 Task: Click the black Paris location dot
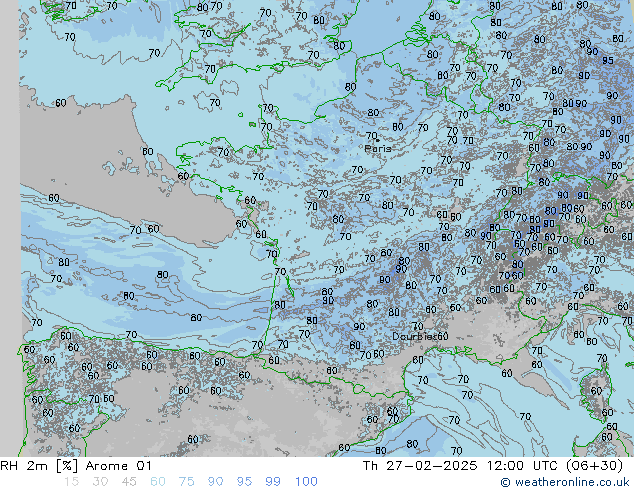click(x=378, y=140)
